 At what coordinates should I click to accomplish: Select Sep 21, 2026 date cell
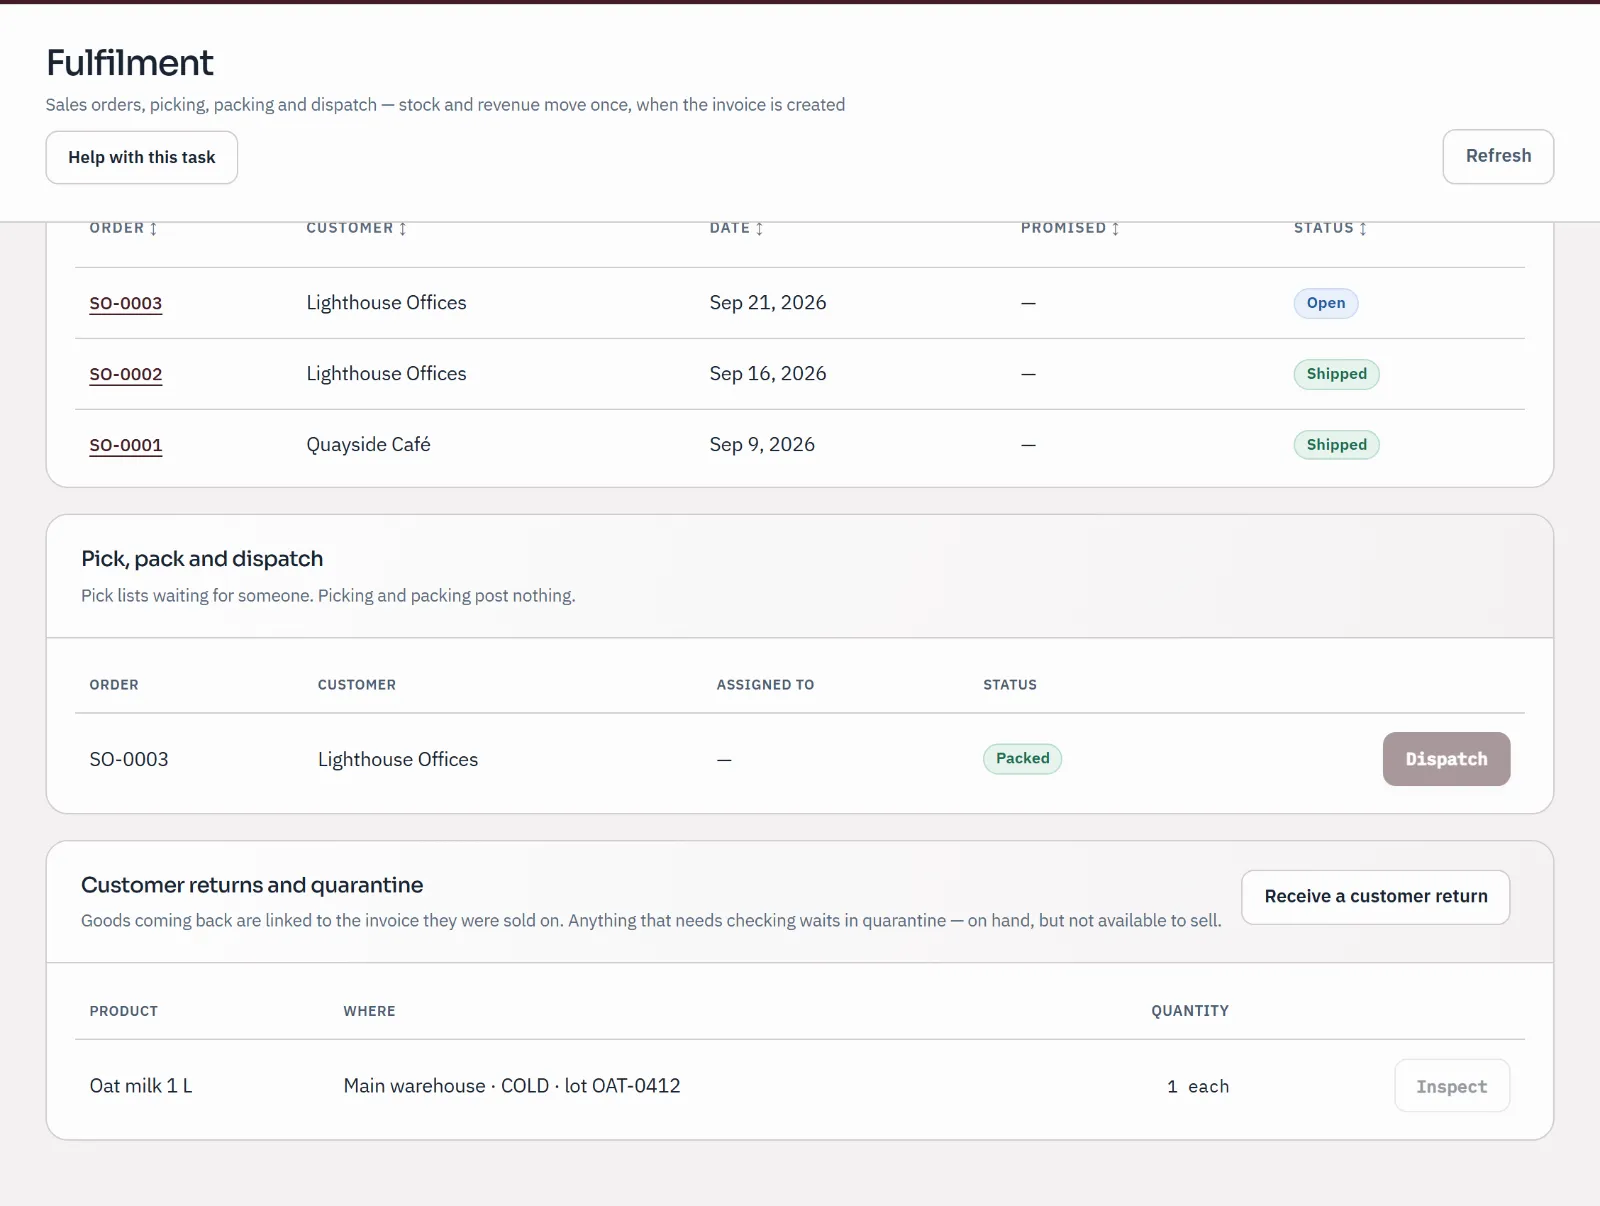click(x=768, y=303)
